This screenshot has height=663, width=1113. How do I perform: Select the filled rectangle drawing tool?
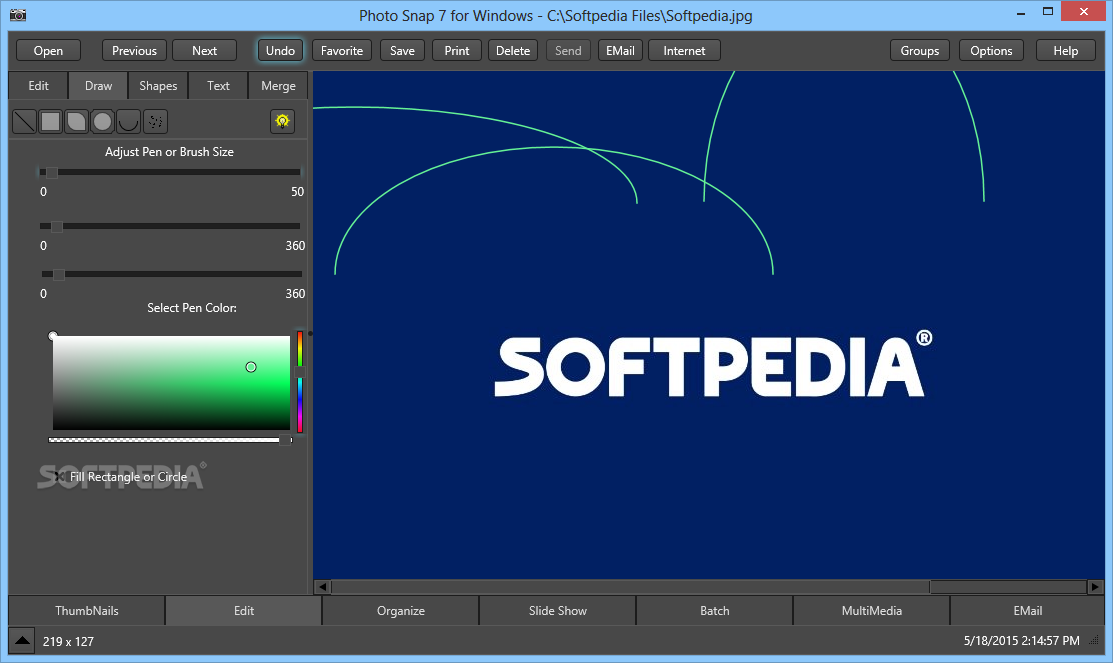(50, 121)
